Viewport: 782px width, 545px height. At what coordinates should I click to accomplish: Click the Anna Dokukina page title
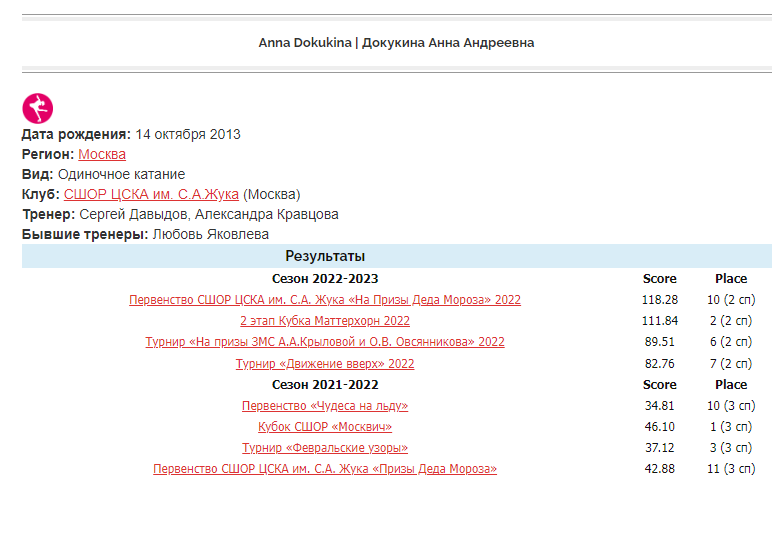[x=396, y=43]
